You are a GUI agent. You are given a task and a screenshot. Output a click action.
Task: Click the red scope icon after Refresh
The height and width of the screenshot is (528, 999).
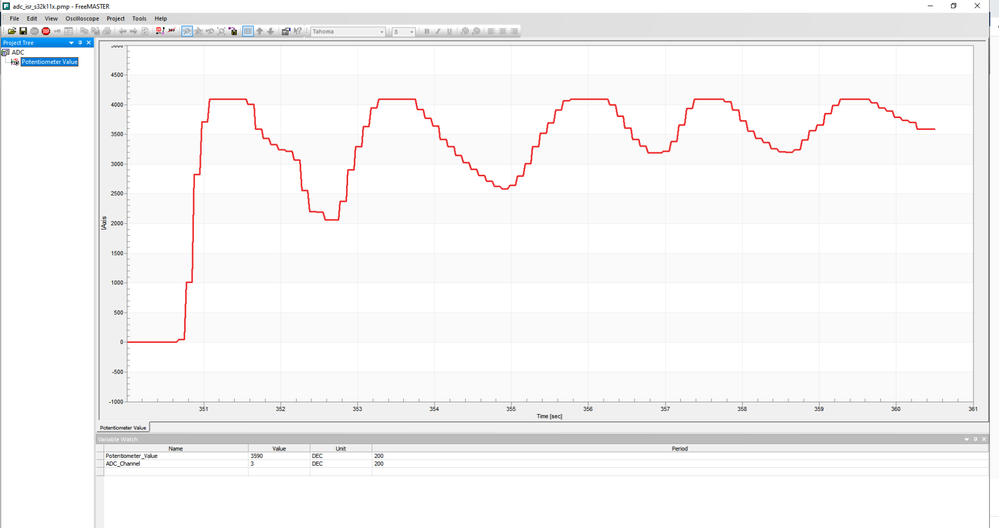click(x=160, y=31)
